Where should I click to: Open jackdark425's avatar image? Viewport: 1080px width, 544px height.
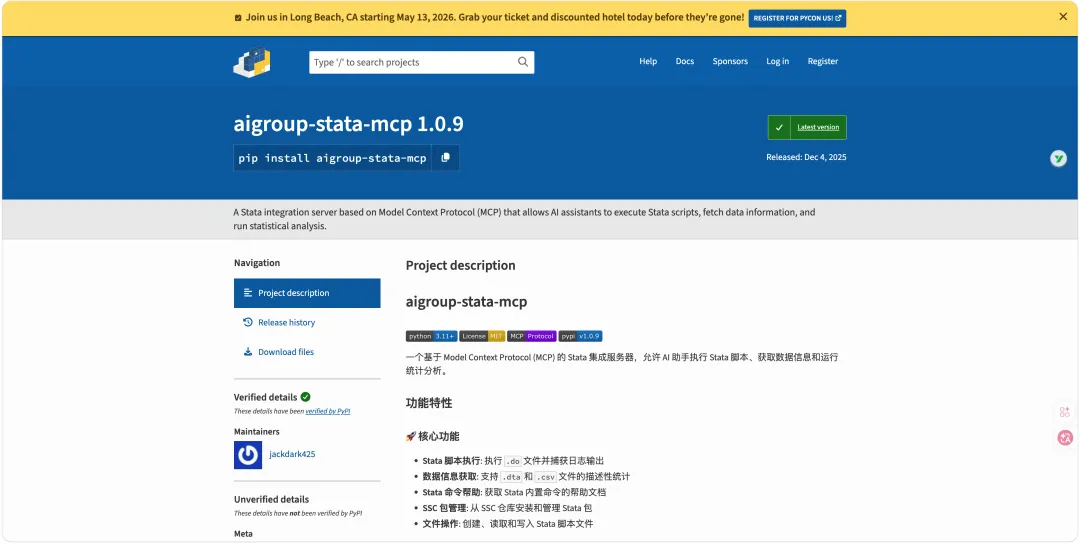248,455
